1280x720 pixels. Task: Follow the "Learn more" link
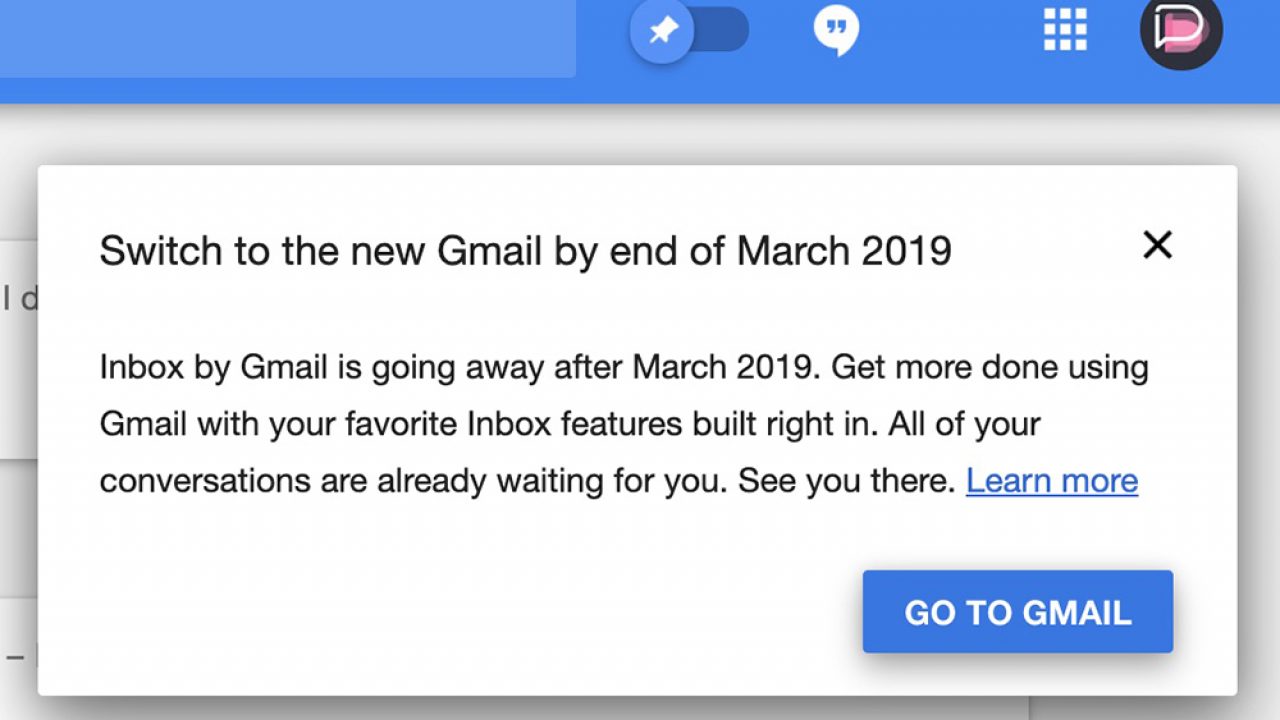pos(1051,481)
